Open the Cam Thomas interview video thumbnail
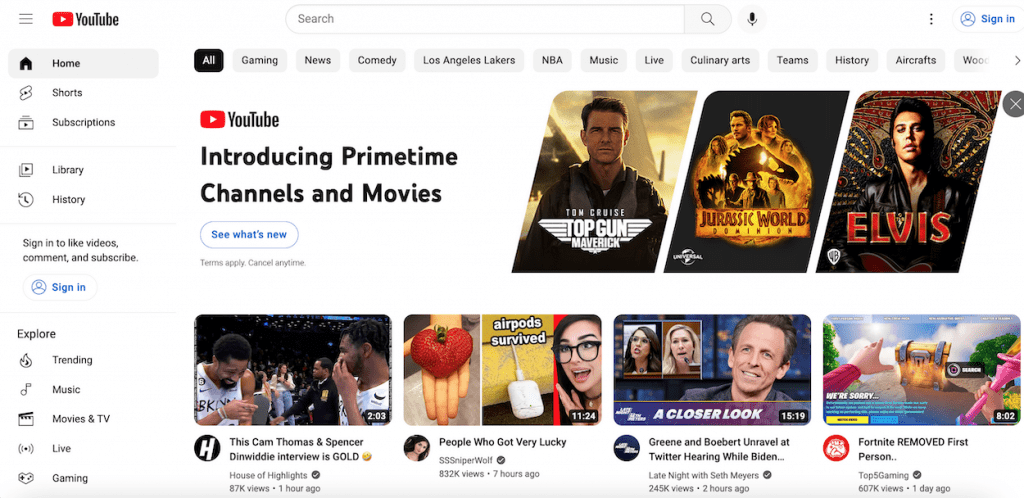This screenshot has width=1024, height=498. coord(293,370)
